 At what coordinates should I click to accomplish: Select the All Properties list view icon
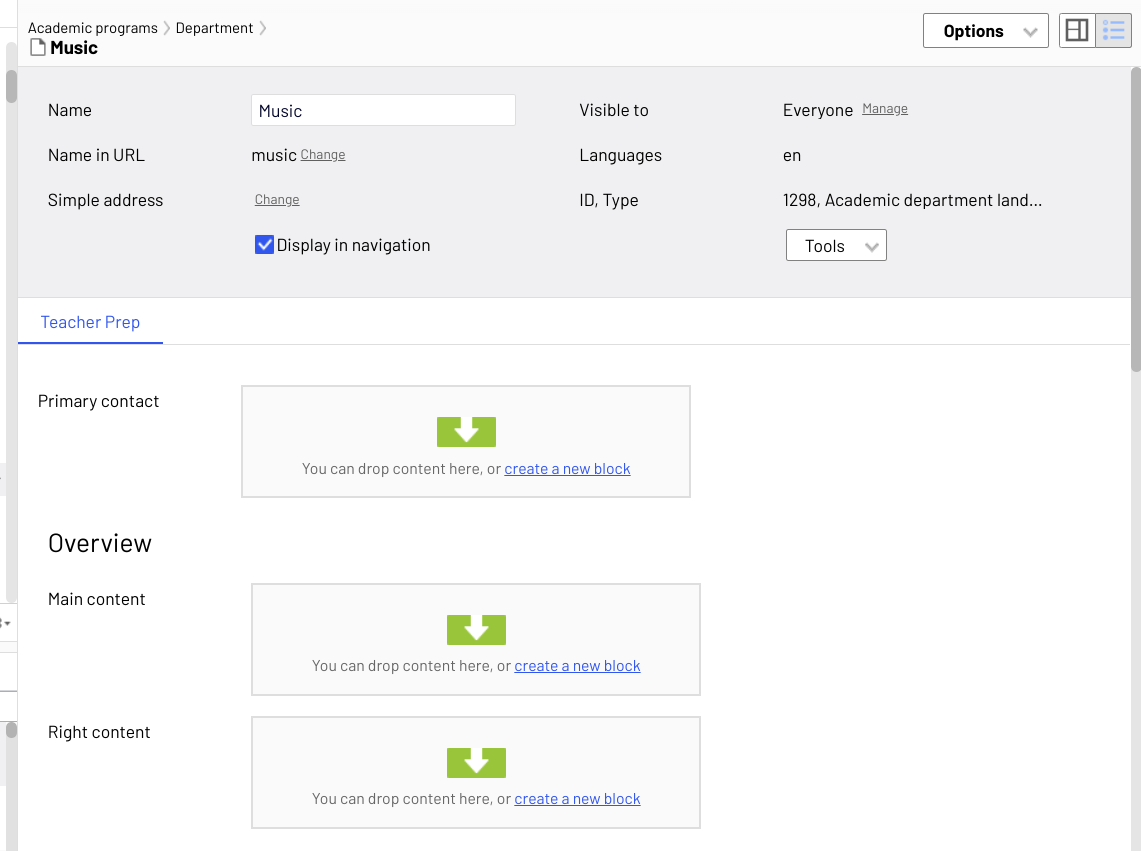(1114, 31)
